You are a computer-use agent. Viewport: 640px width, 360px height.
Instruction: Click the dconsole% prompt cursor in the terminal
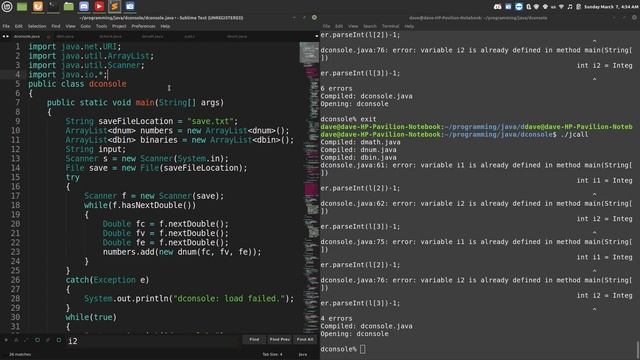(363, 349)
